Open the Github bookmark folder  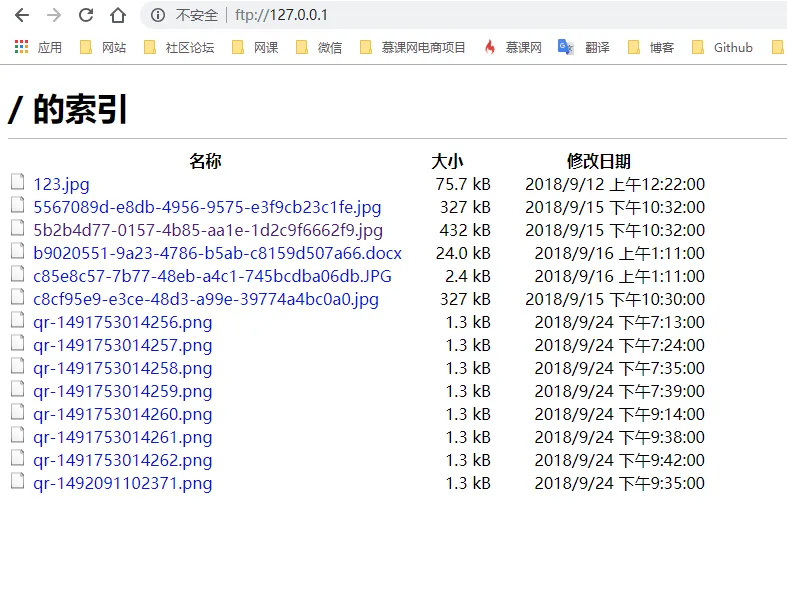(722, 47)
